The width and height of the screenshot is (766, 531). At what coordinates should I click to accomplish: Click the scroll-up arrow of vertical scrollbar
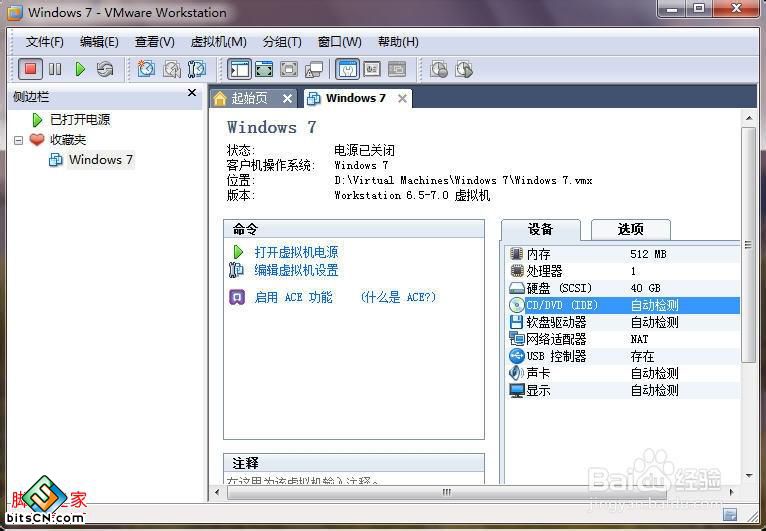748,118
